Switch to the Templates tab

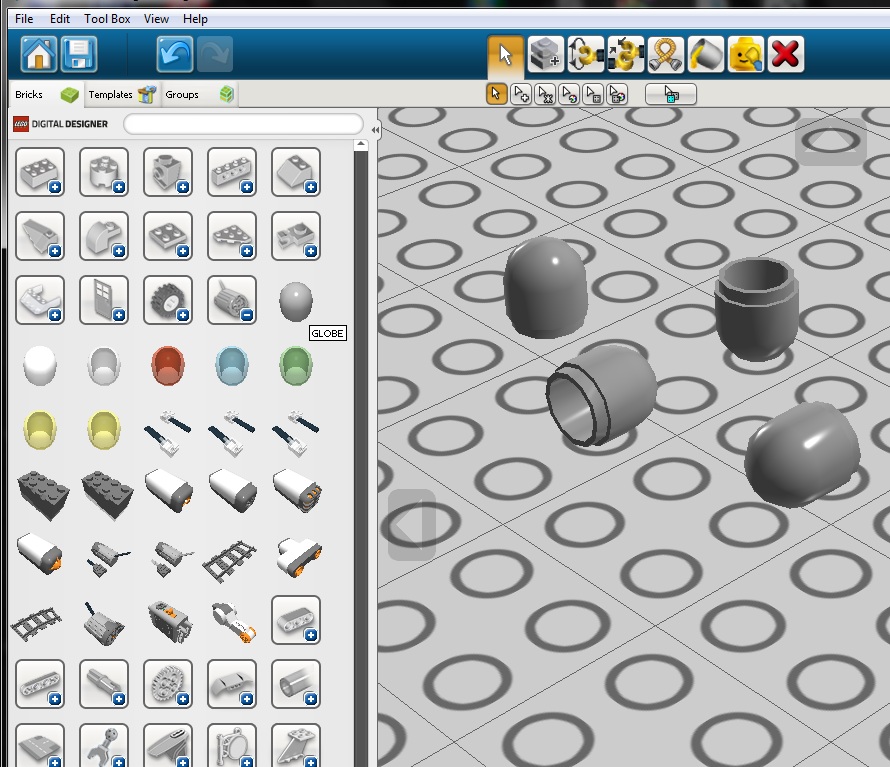121,94
